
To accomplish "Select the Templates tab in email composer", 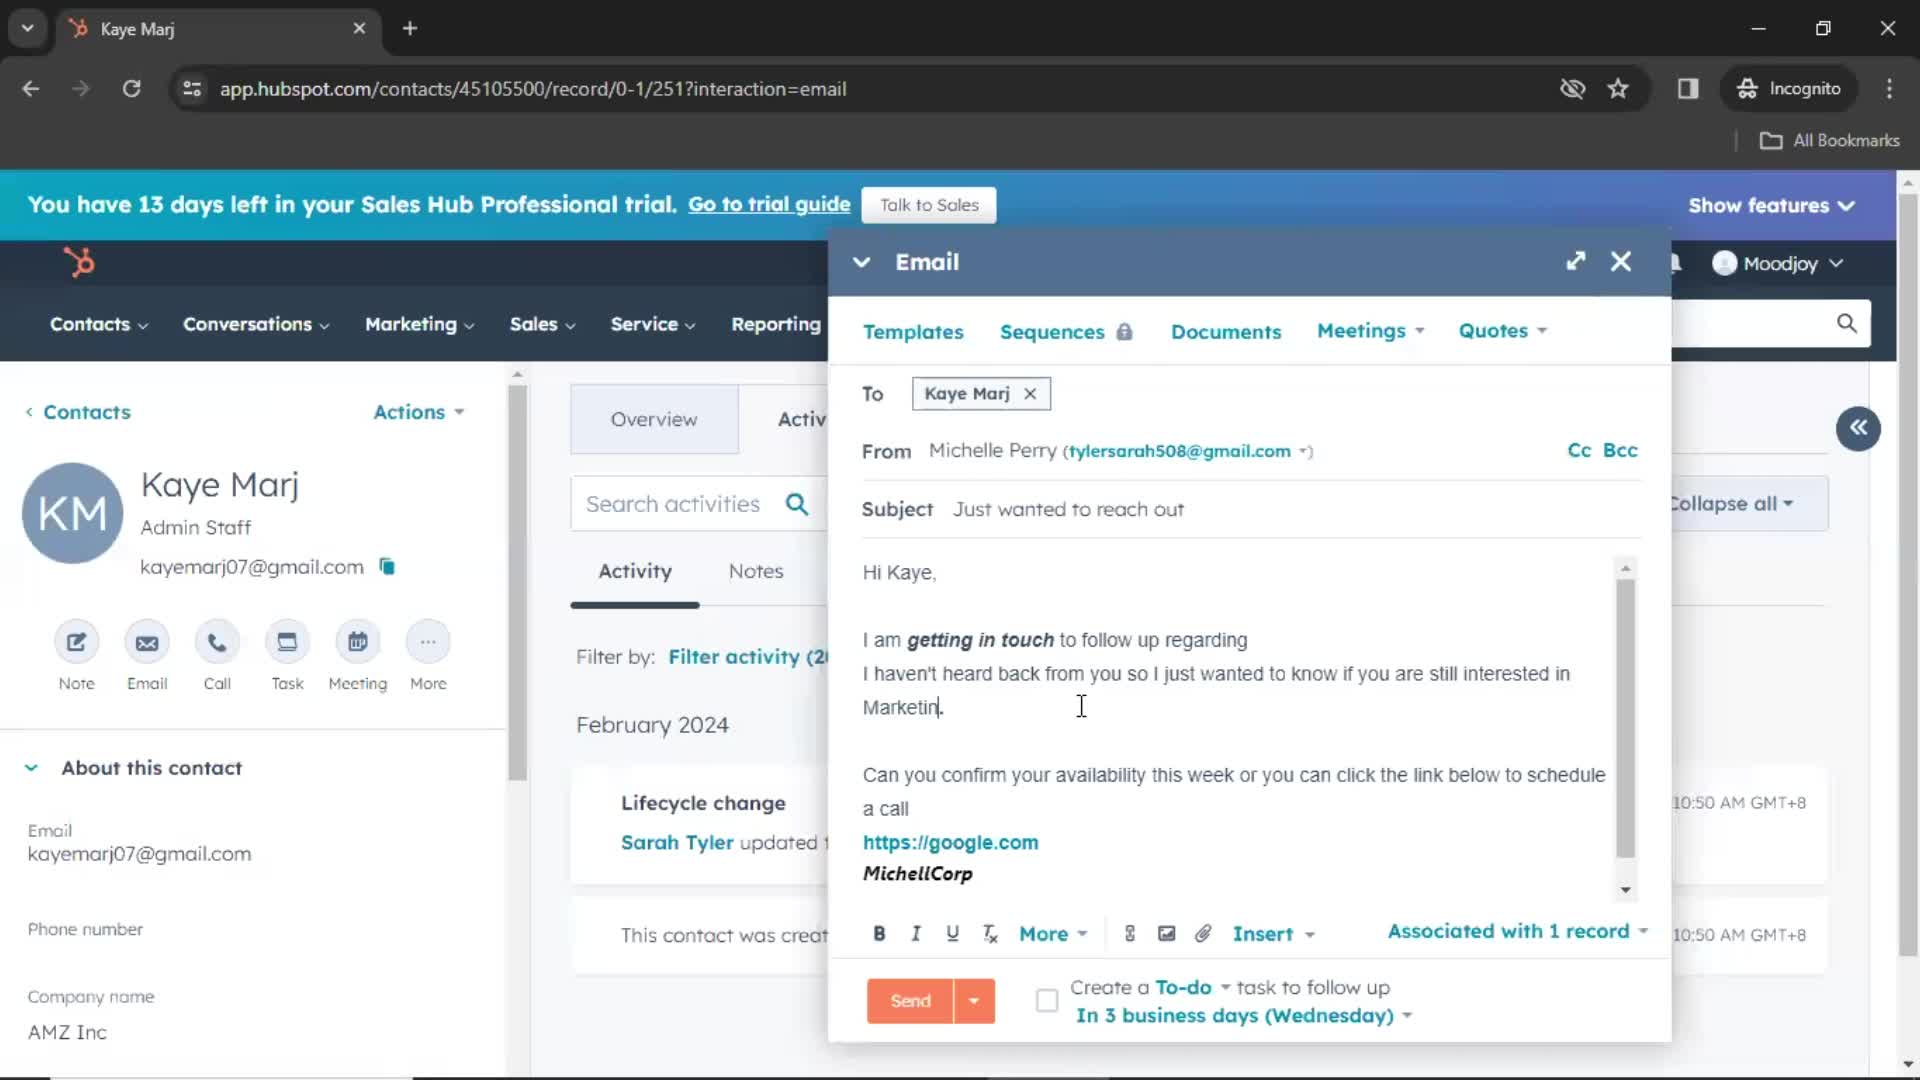I will pos(914,331).
